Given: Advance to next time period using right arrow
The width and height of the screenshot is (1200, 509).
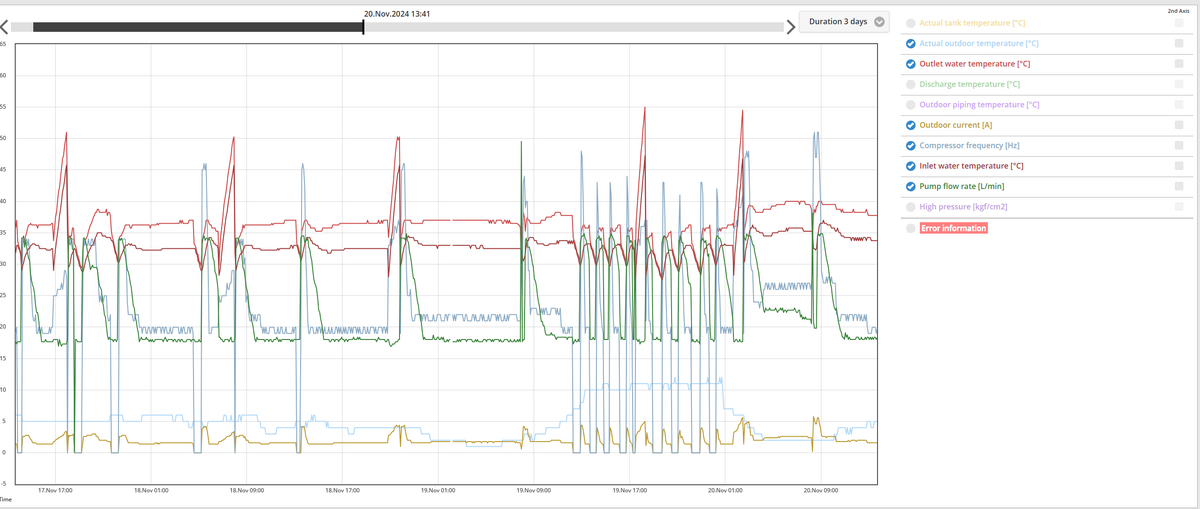Looking at the screenshot, I should (791, 27).
